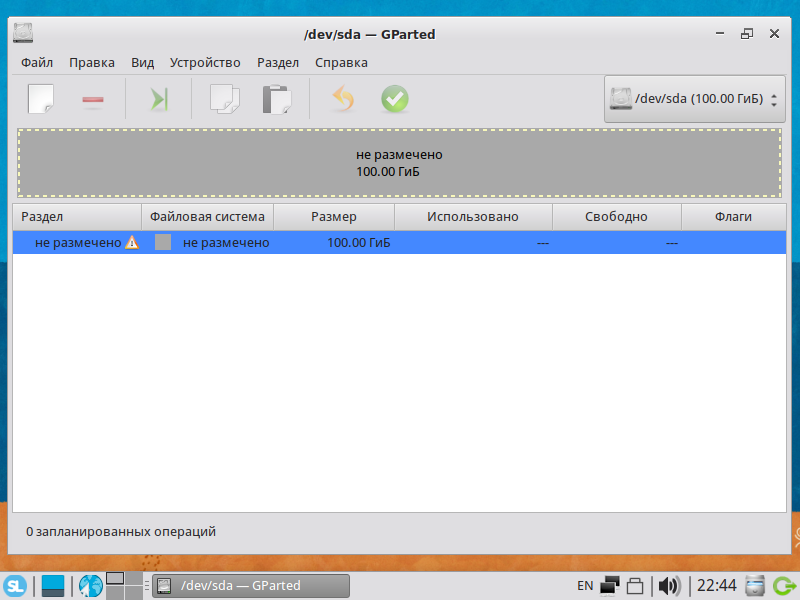Open the SL start menu on the taskbar

click(x=15, y=586)
